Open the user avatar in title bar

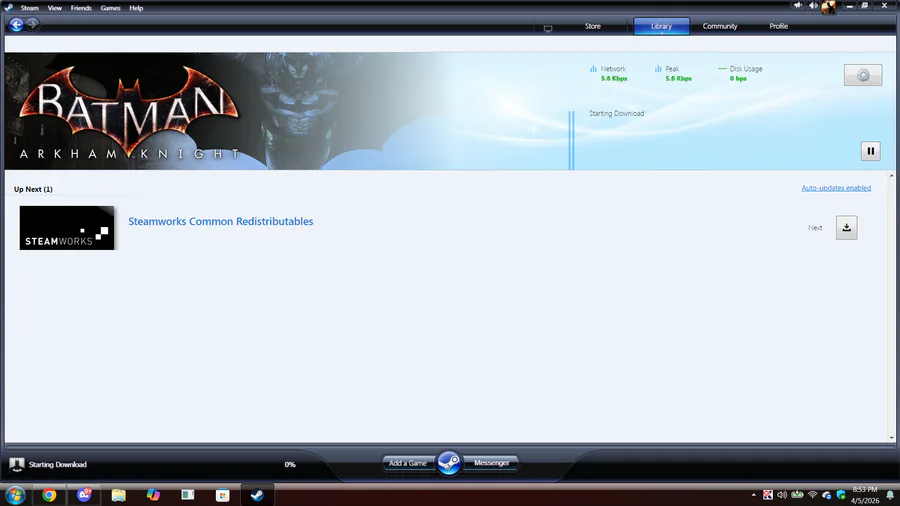pyautogui.click(x=828, y=7)
